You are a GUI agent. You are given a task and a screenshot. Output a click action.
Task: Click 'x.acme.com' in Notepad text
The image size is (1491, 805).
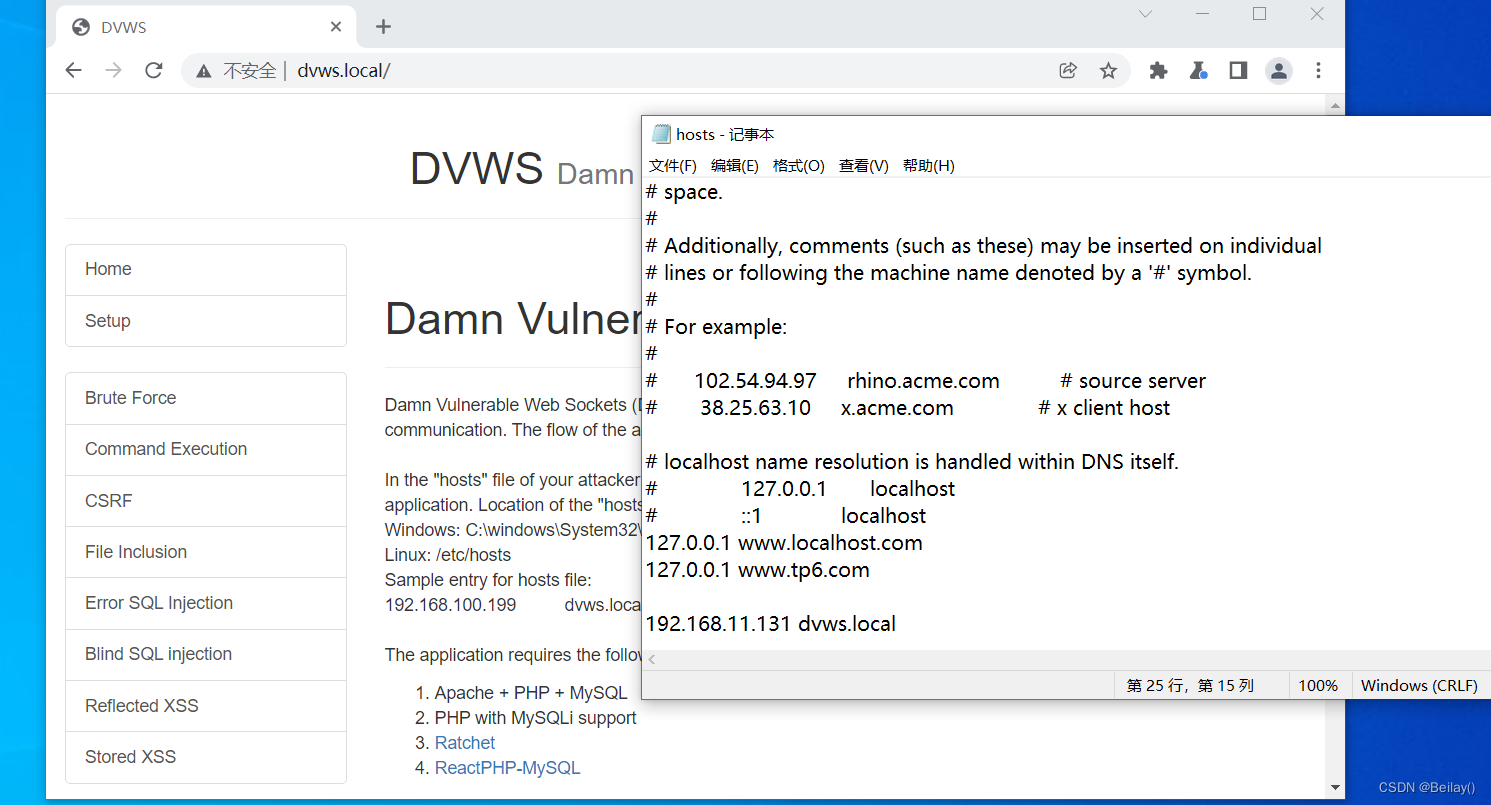click(897, 408)
